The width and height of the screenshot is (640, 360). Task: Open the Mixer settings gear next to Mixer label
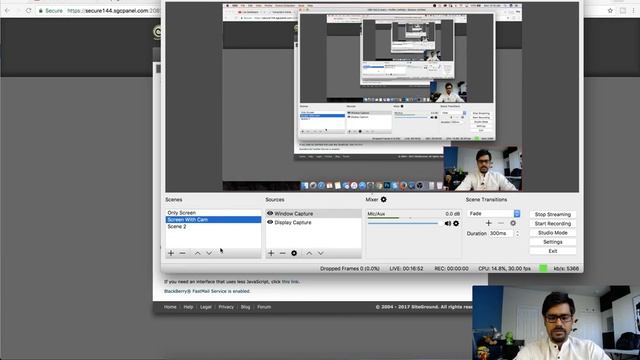pos(384,200)
